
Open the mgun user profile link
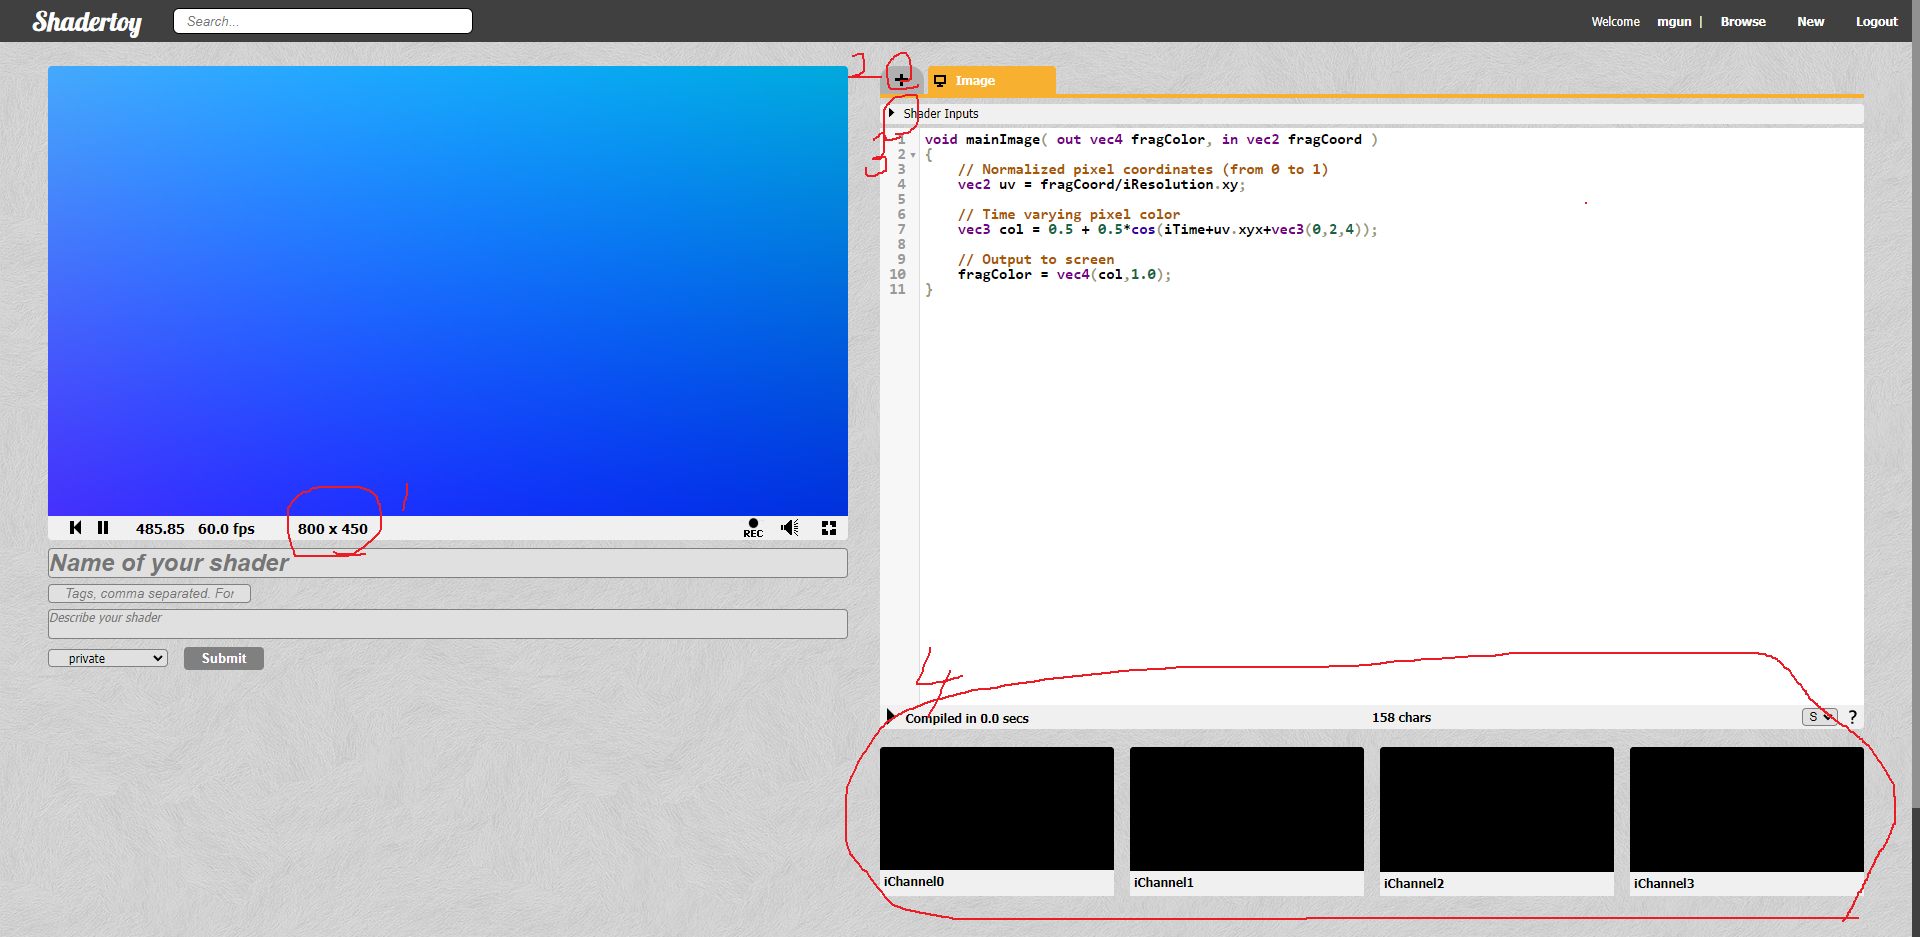tap(1674, 22)
